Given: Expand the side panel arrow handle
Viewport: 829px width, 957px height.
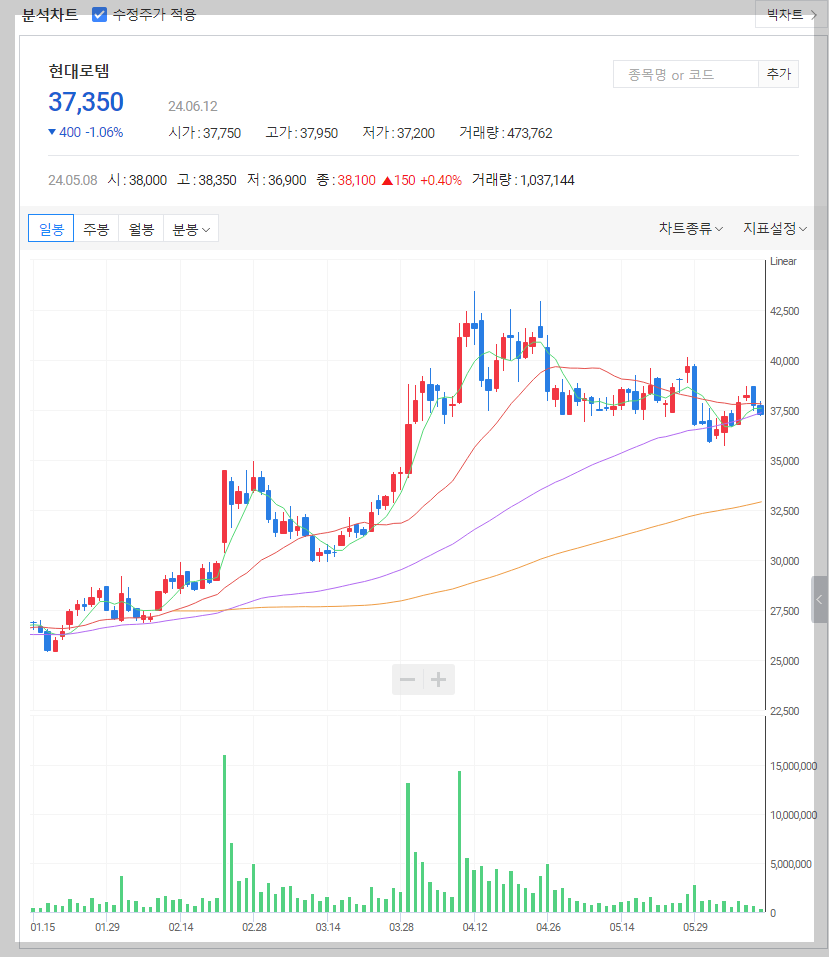Looking at the screenshot, I should 819,599.
